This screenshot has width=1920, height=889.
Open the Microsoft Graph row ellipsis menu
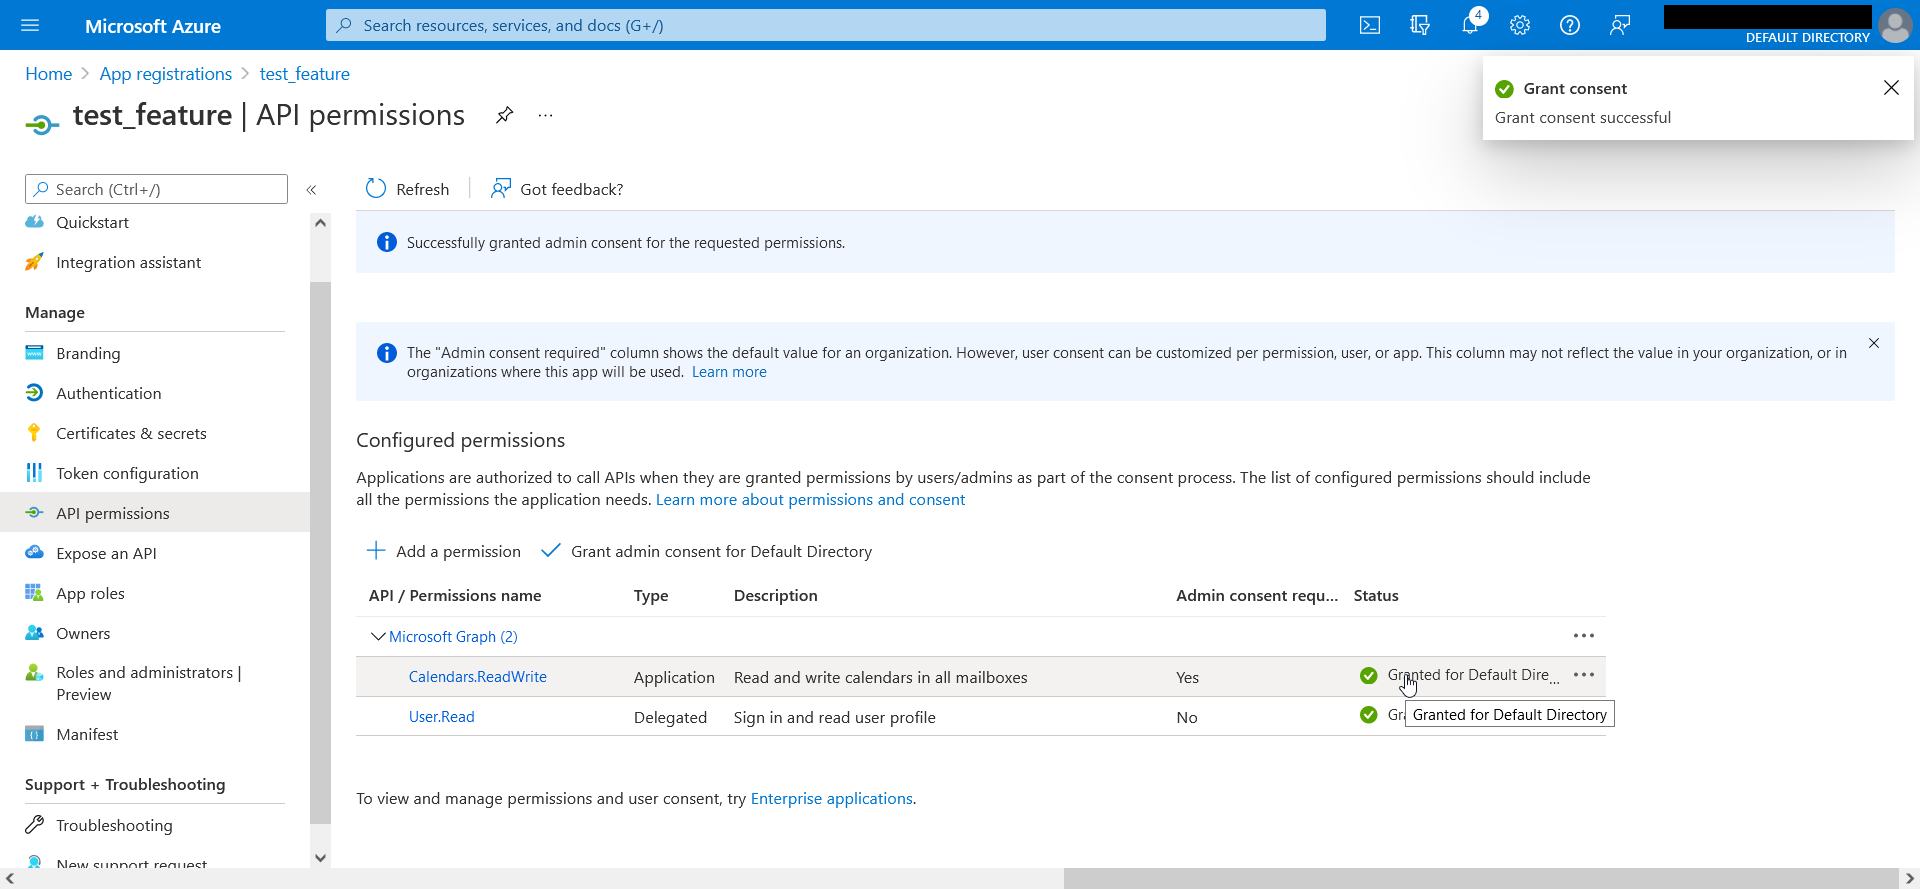coord(1584,636)
